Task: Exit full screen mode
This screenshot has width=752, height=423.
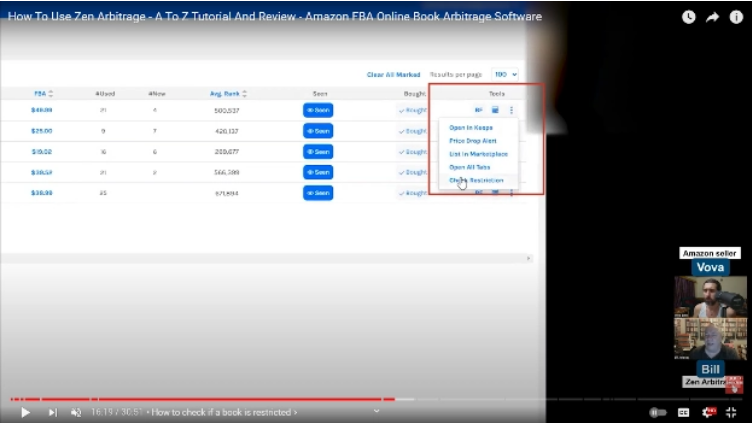Action: click(x=731, y=412)
